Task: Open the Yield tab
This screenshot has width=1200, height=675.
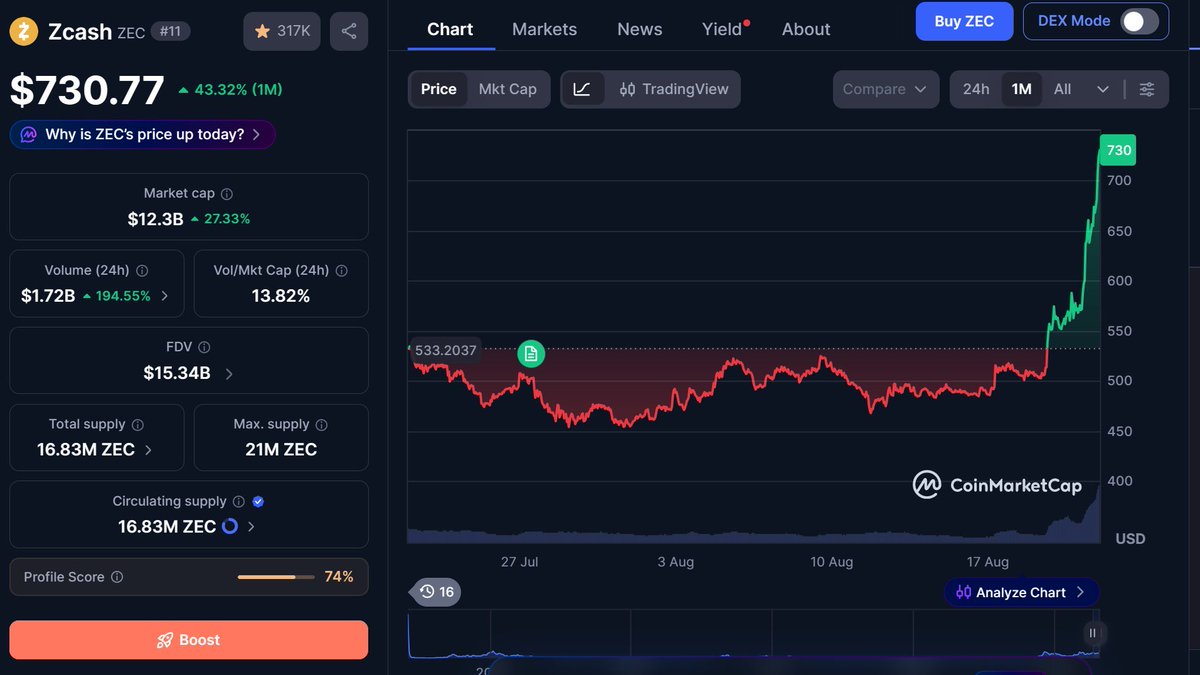Action: click(x=722, y=29)
